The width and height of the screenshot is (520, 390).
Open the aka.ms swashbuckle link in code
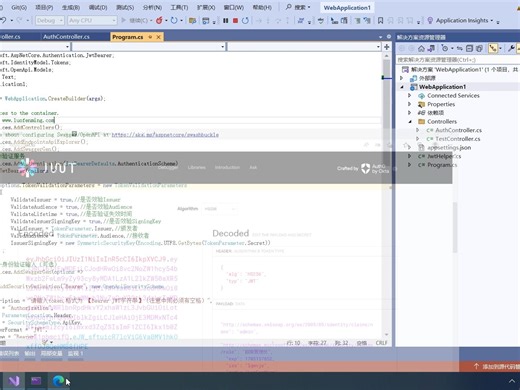click(165, 135)
